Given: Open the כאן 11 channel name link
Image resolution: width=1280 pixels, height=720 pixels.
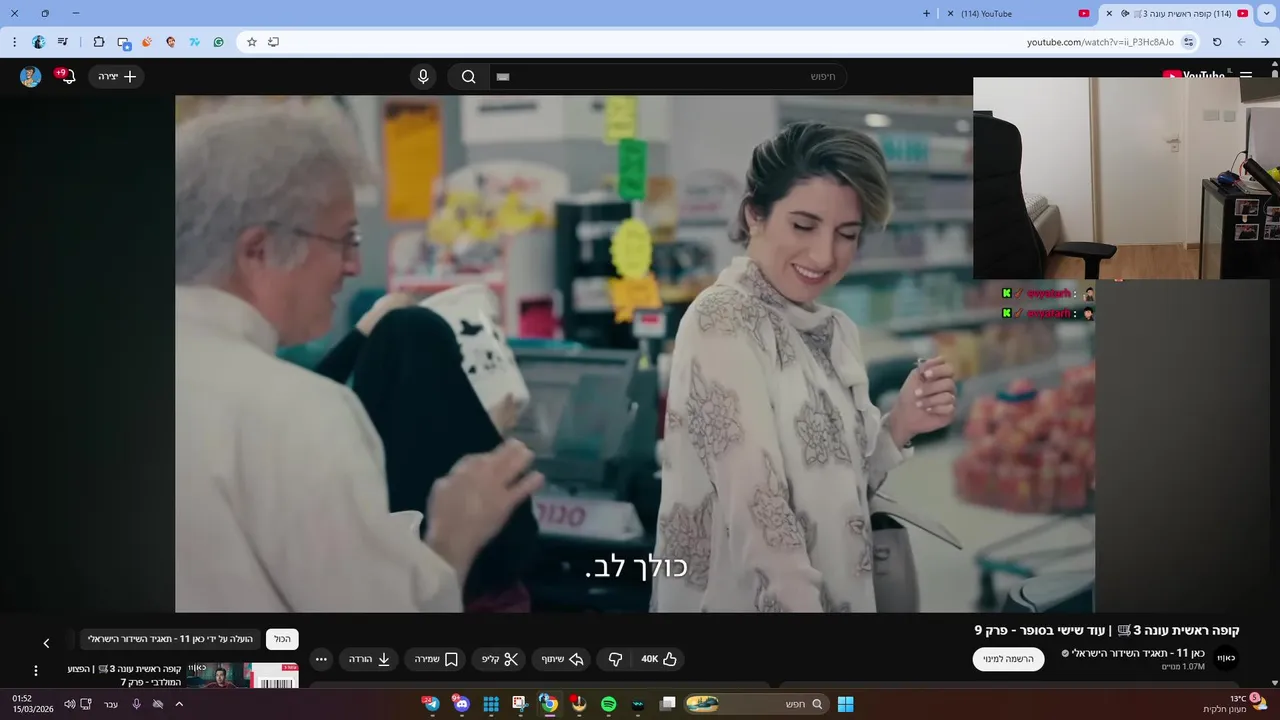Looking at the screenshot, I should click(1139, 653).
